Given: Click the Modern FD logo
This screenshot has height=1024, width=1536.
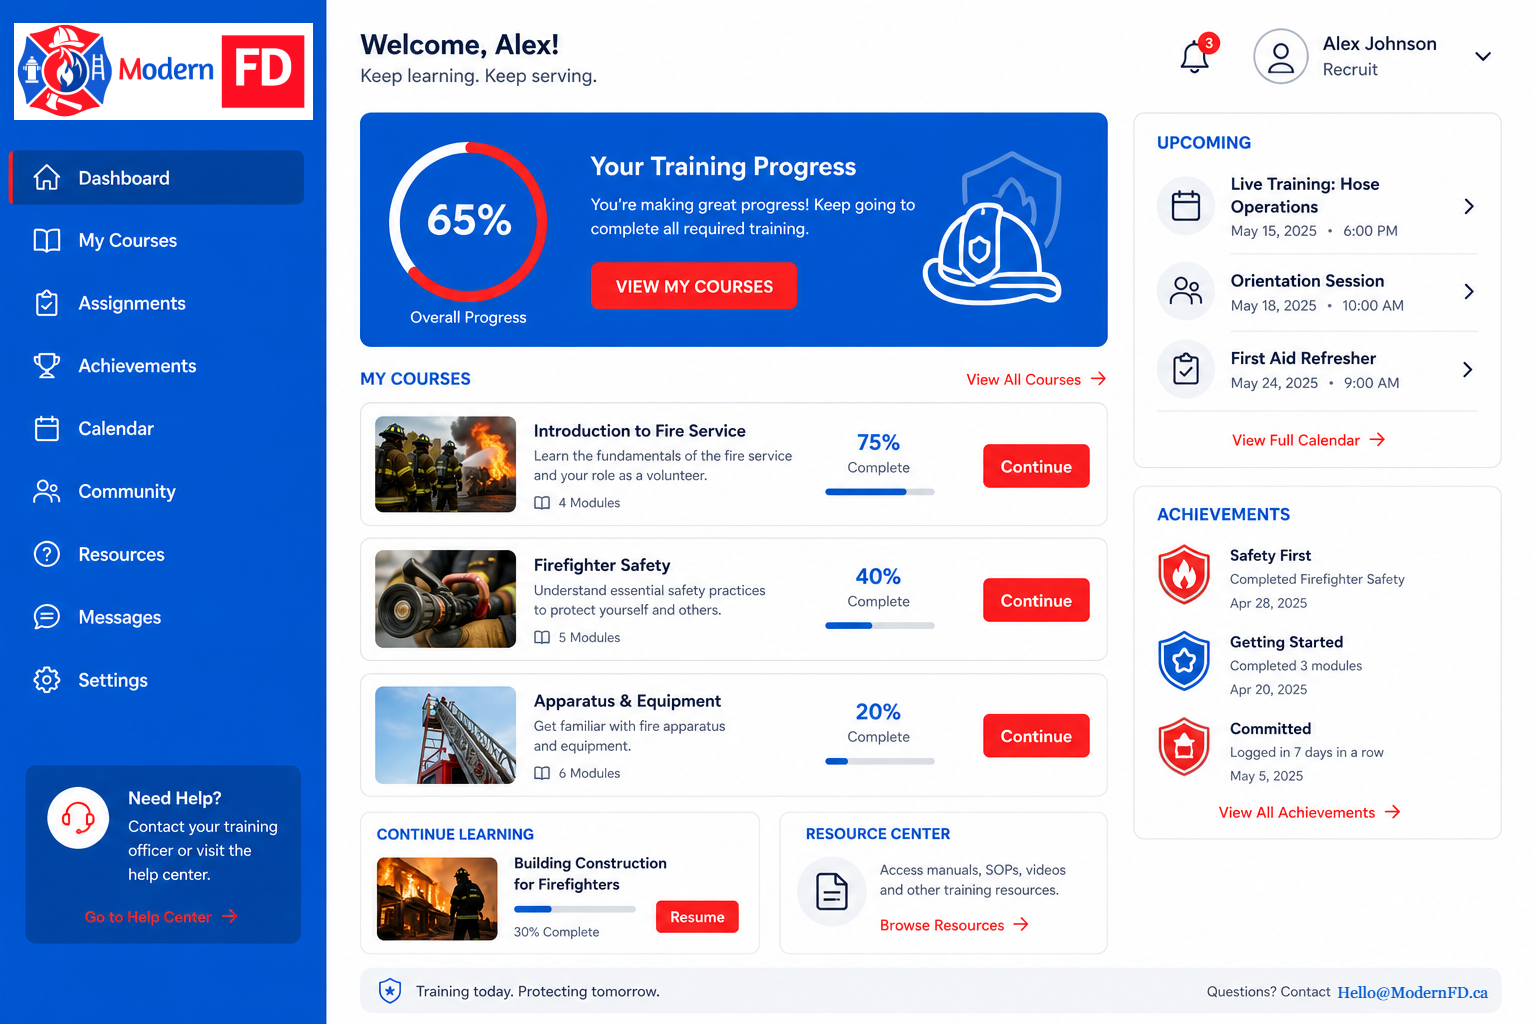Looking at the screenshot, I should (x=163, y=71).
